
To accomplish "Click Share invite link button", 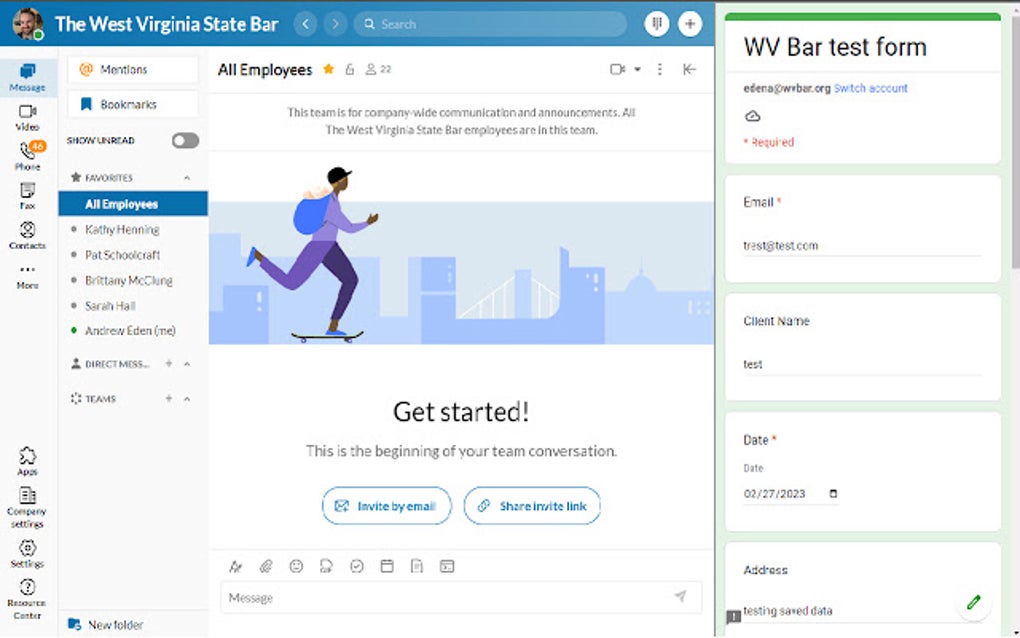I will pos(532,506).
